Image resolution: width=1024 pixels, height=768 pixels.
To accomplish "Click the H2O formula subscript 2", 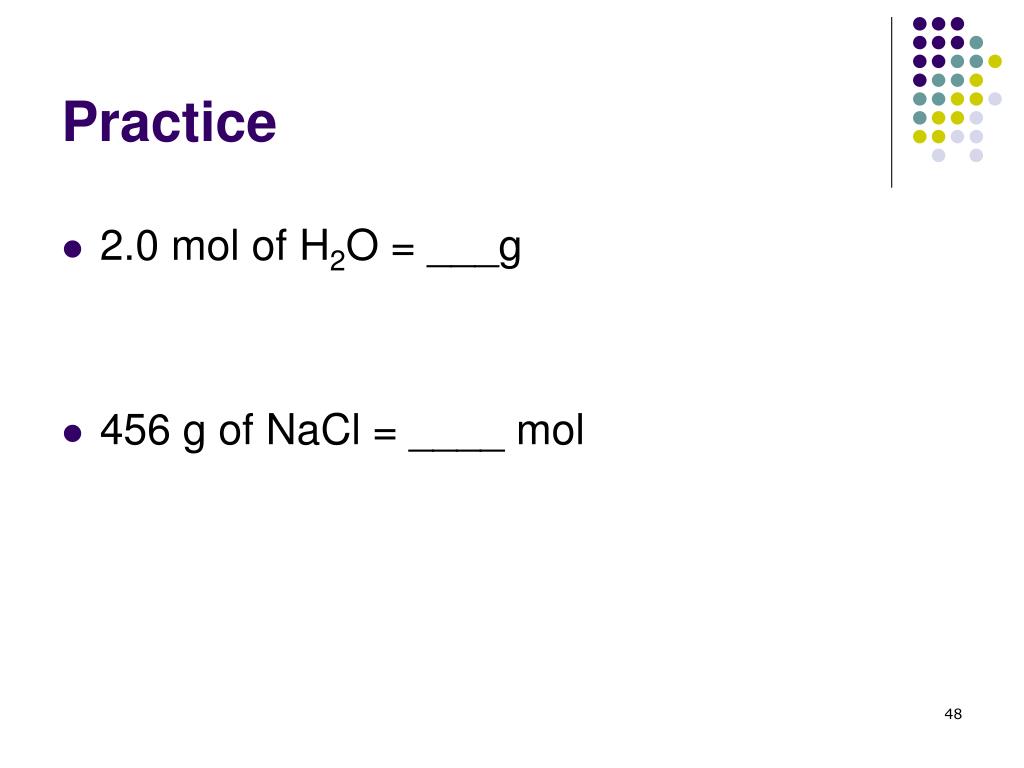I will click(337, 261).
